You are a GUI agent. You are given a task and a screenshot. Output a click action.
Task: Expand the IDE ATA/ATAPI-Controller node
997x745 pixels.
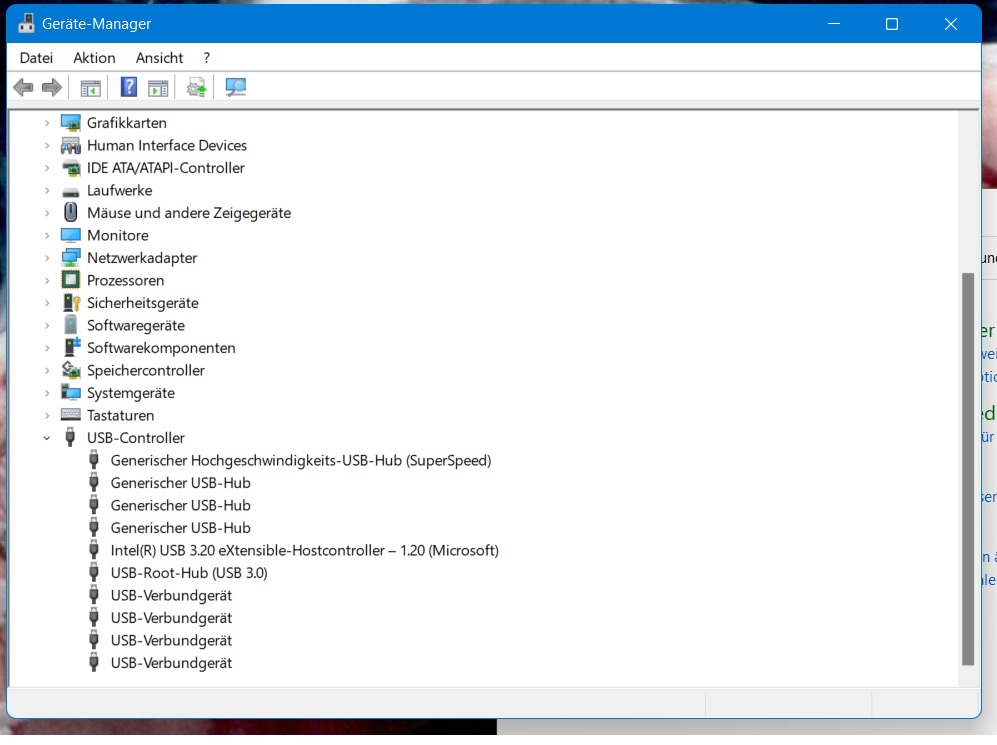[47, 168]
